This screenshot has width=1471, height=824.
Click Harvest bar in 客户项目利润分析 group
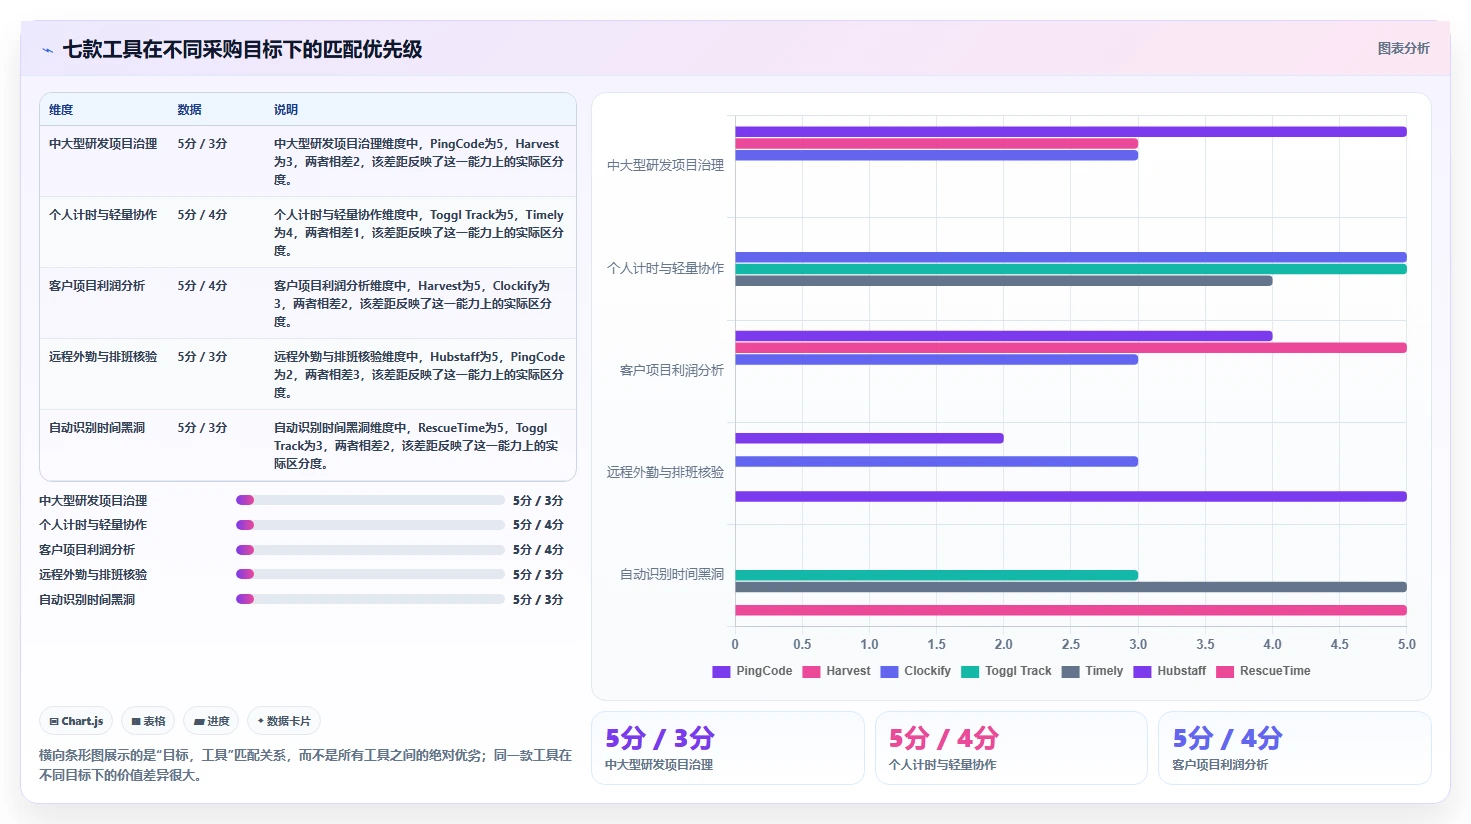1071,348
